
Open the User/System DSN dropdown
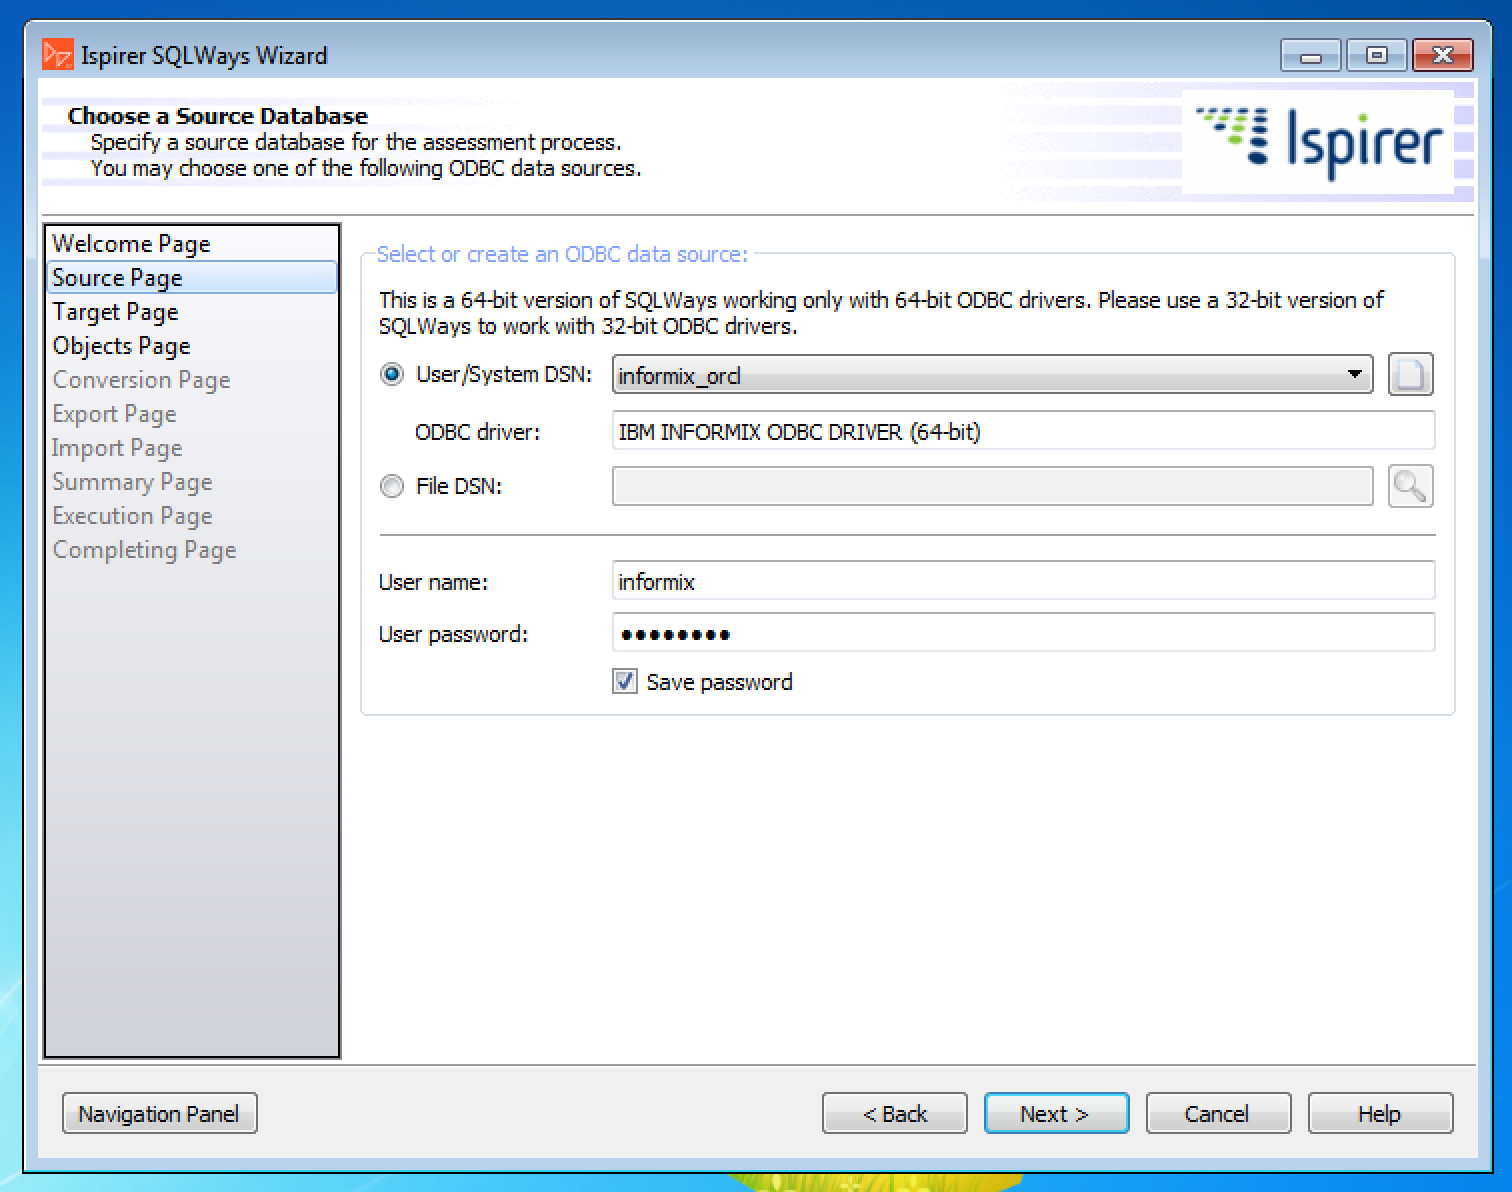pyautogui.click(x=992, y=375)
